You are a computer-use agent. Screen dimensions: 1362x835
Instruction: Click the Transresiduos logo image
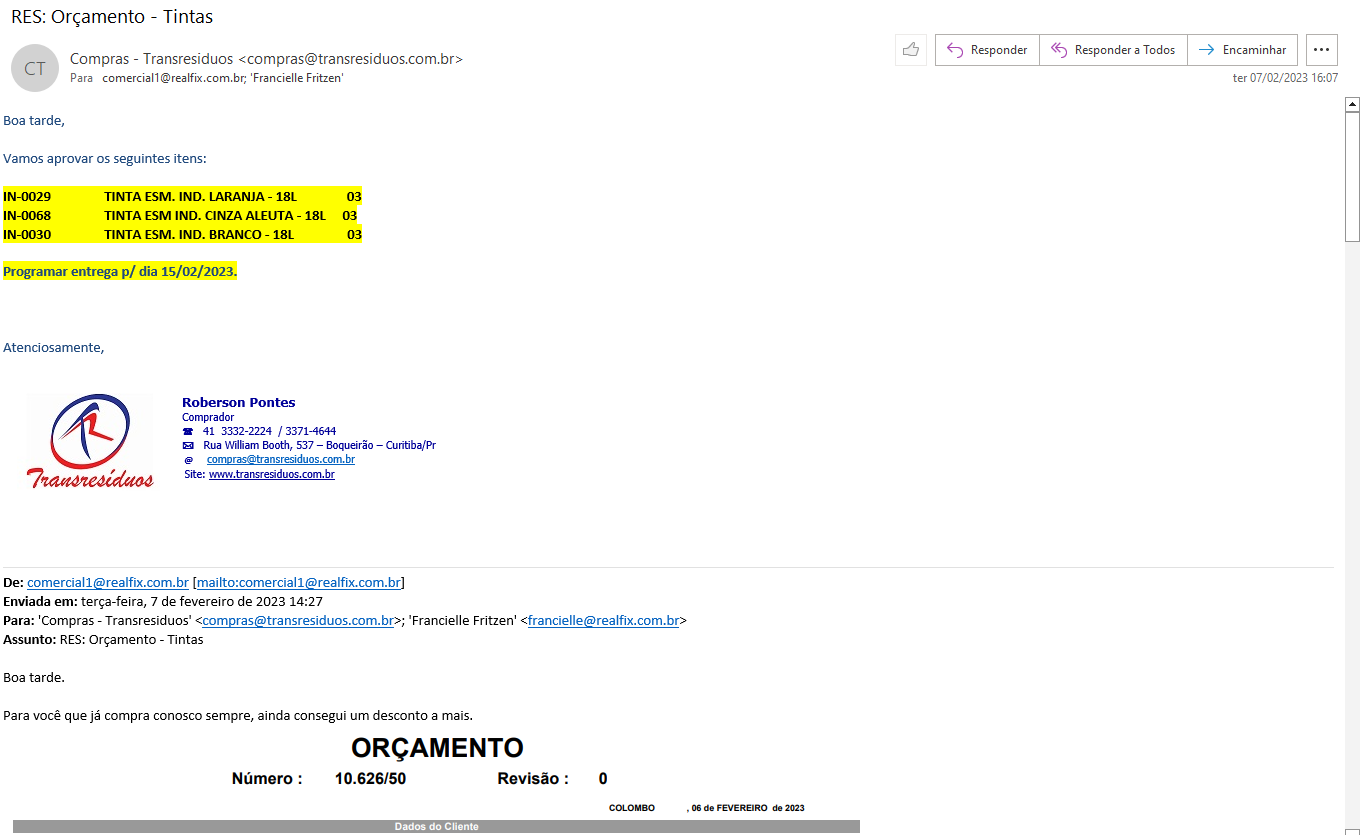90,441
